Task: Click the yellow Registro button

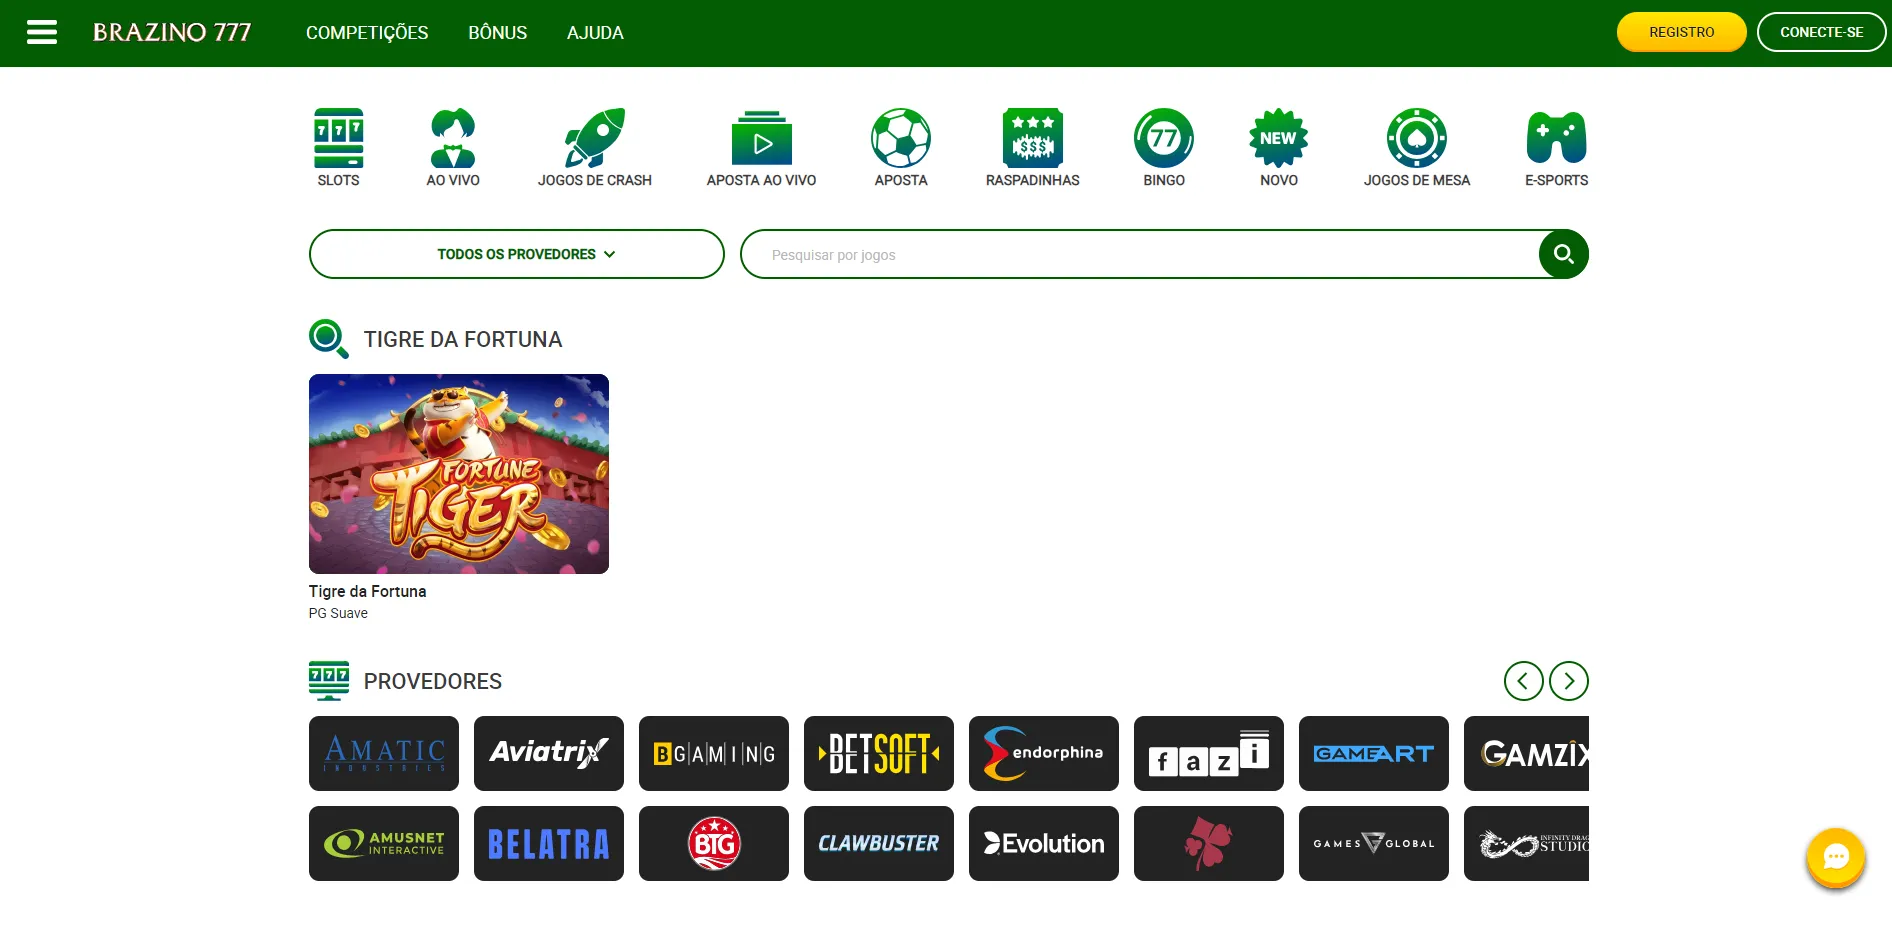Action: tap(1681, 32)
